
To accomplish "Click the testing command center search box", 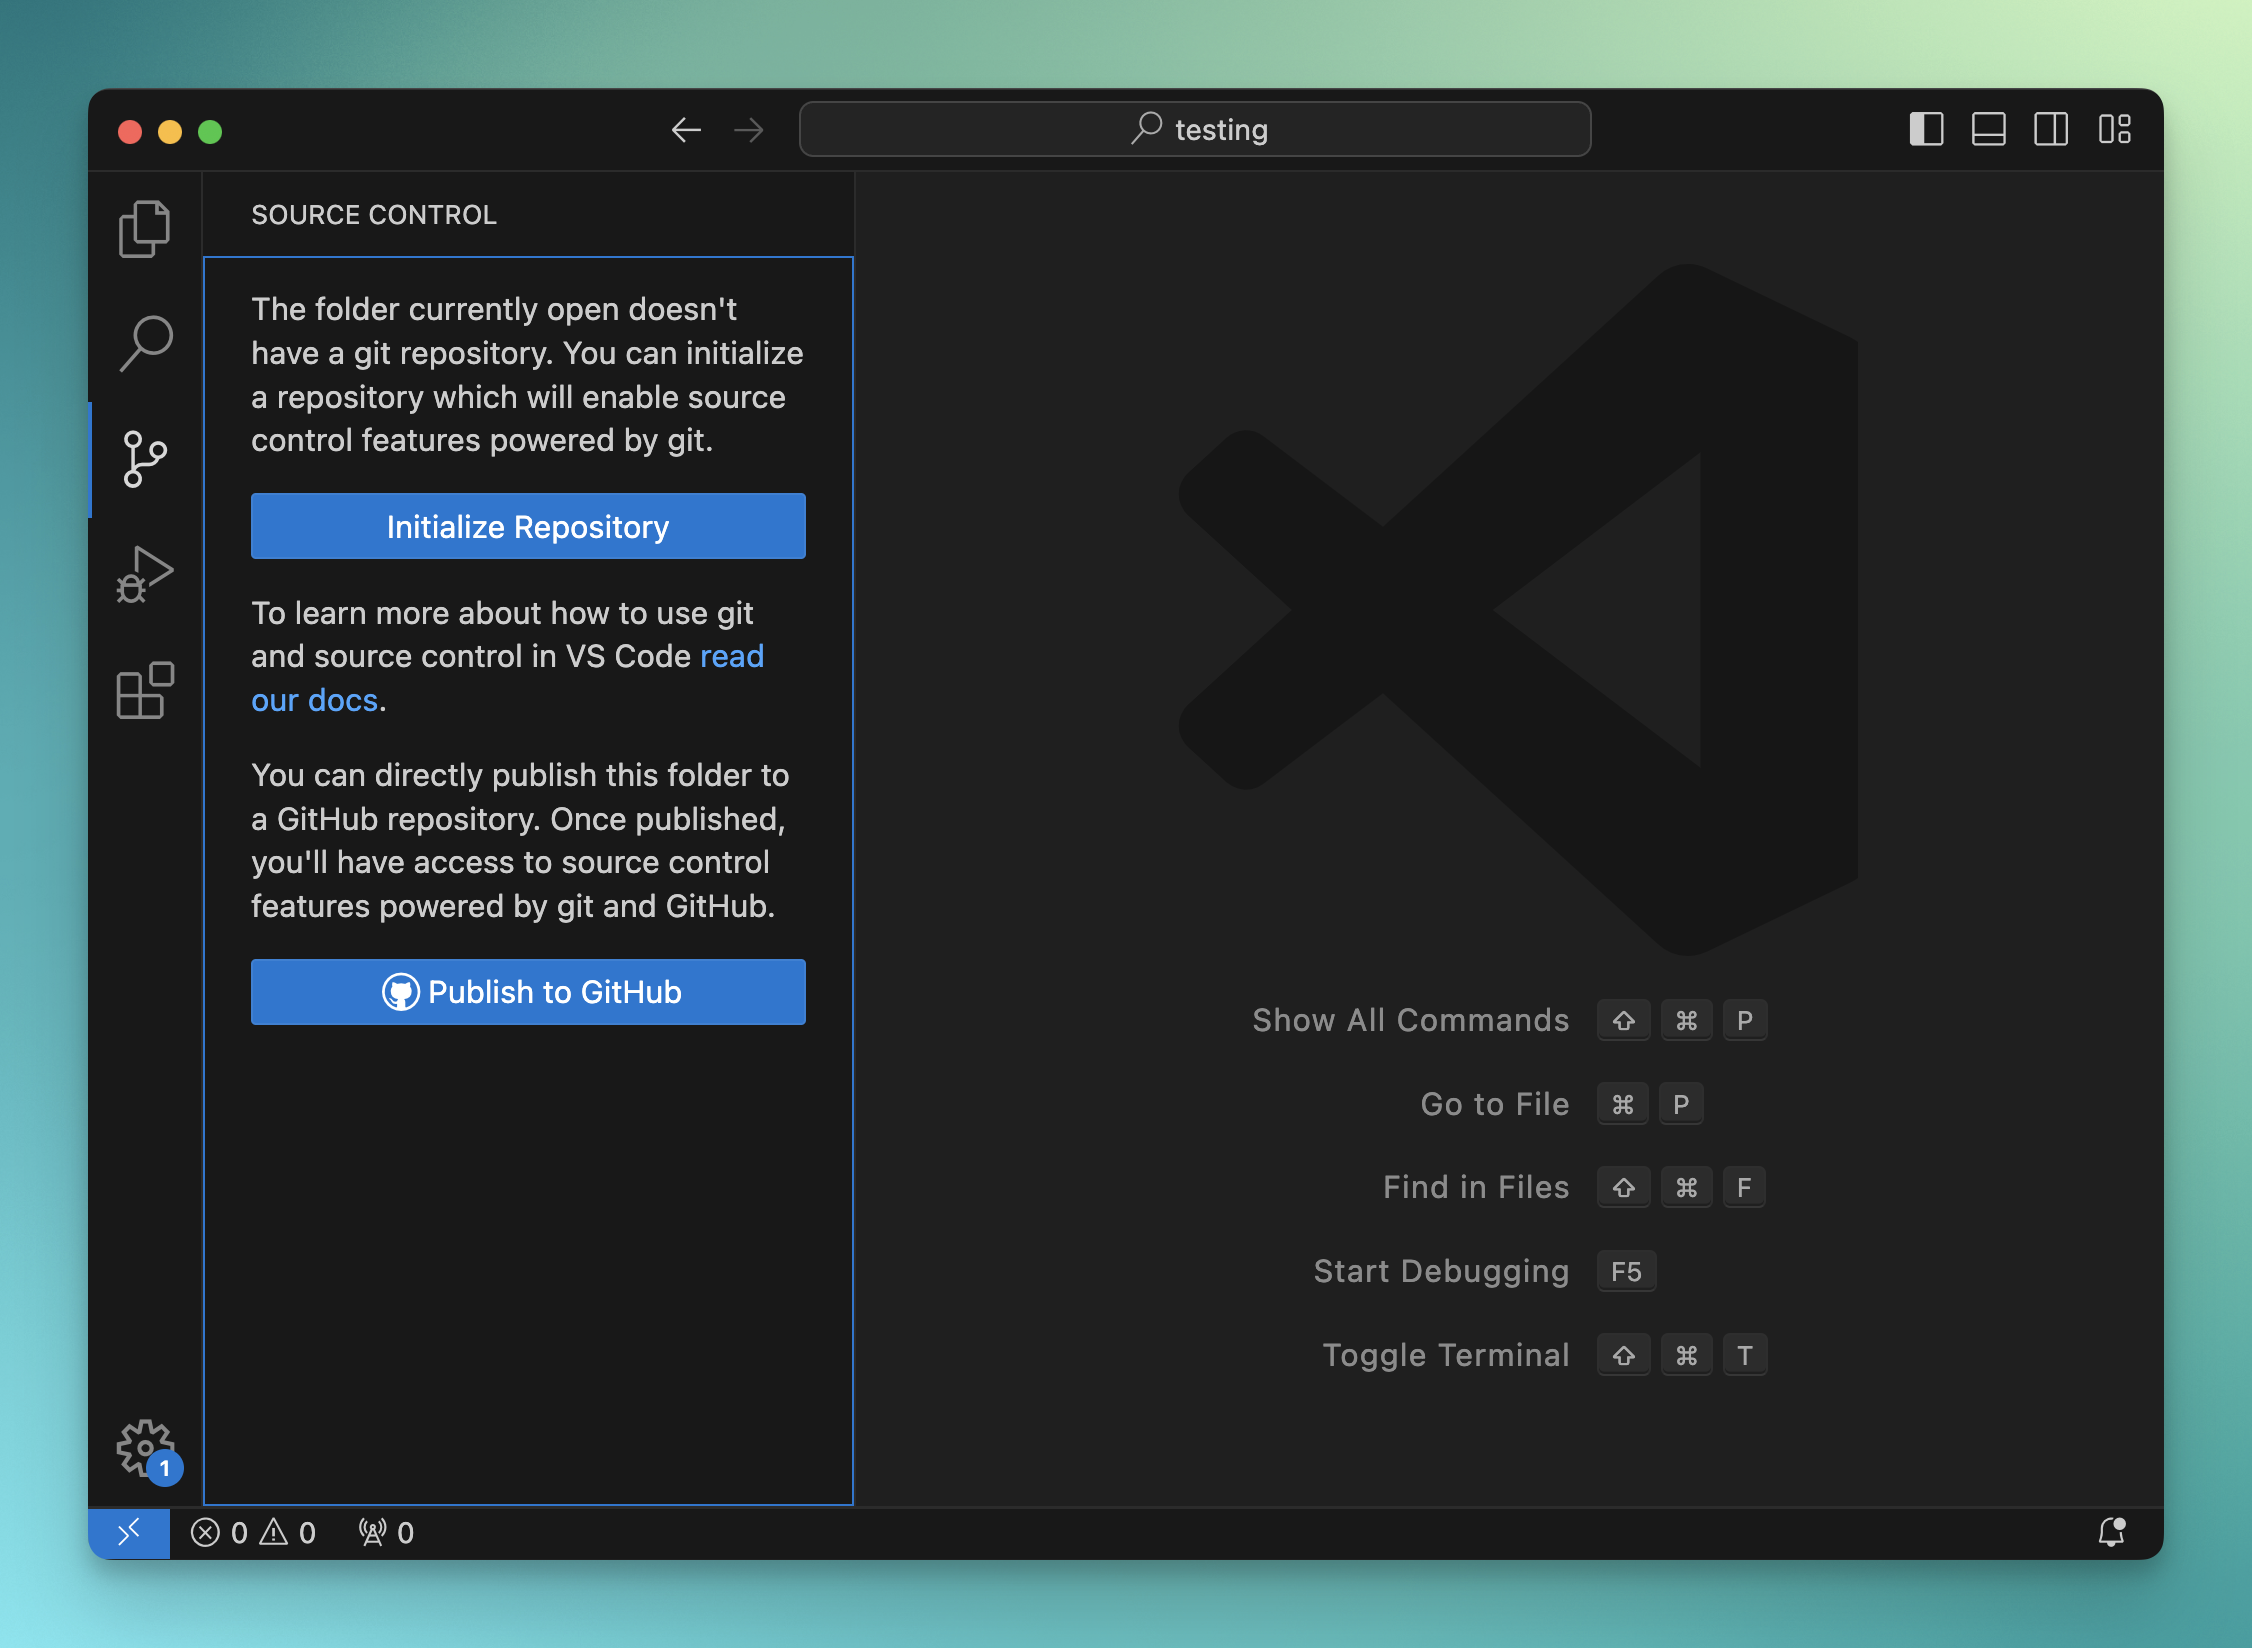I will (x=1195, y=129).
